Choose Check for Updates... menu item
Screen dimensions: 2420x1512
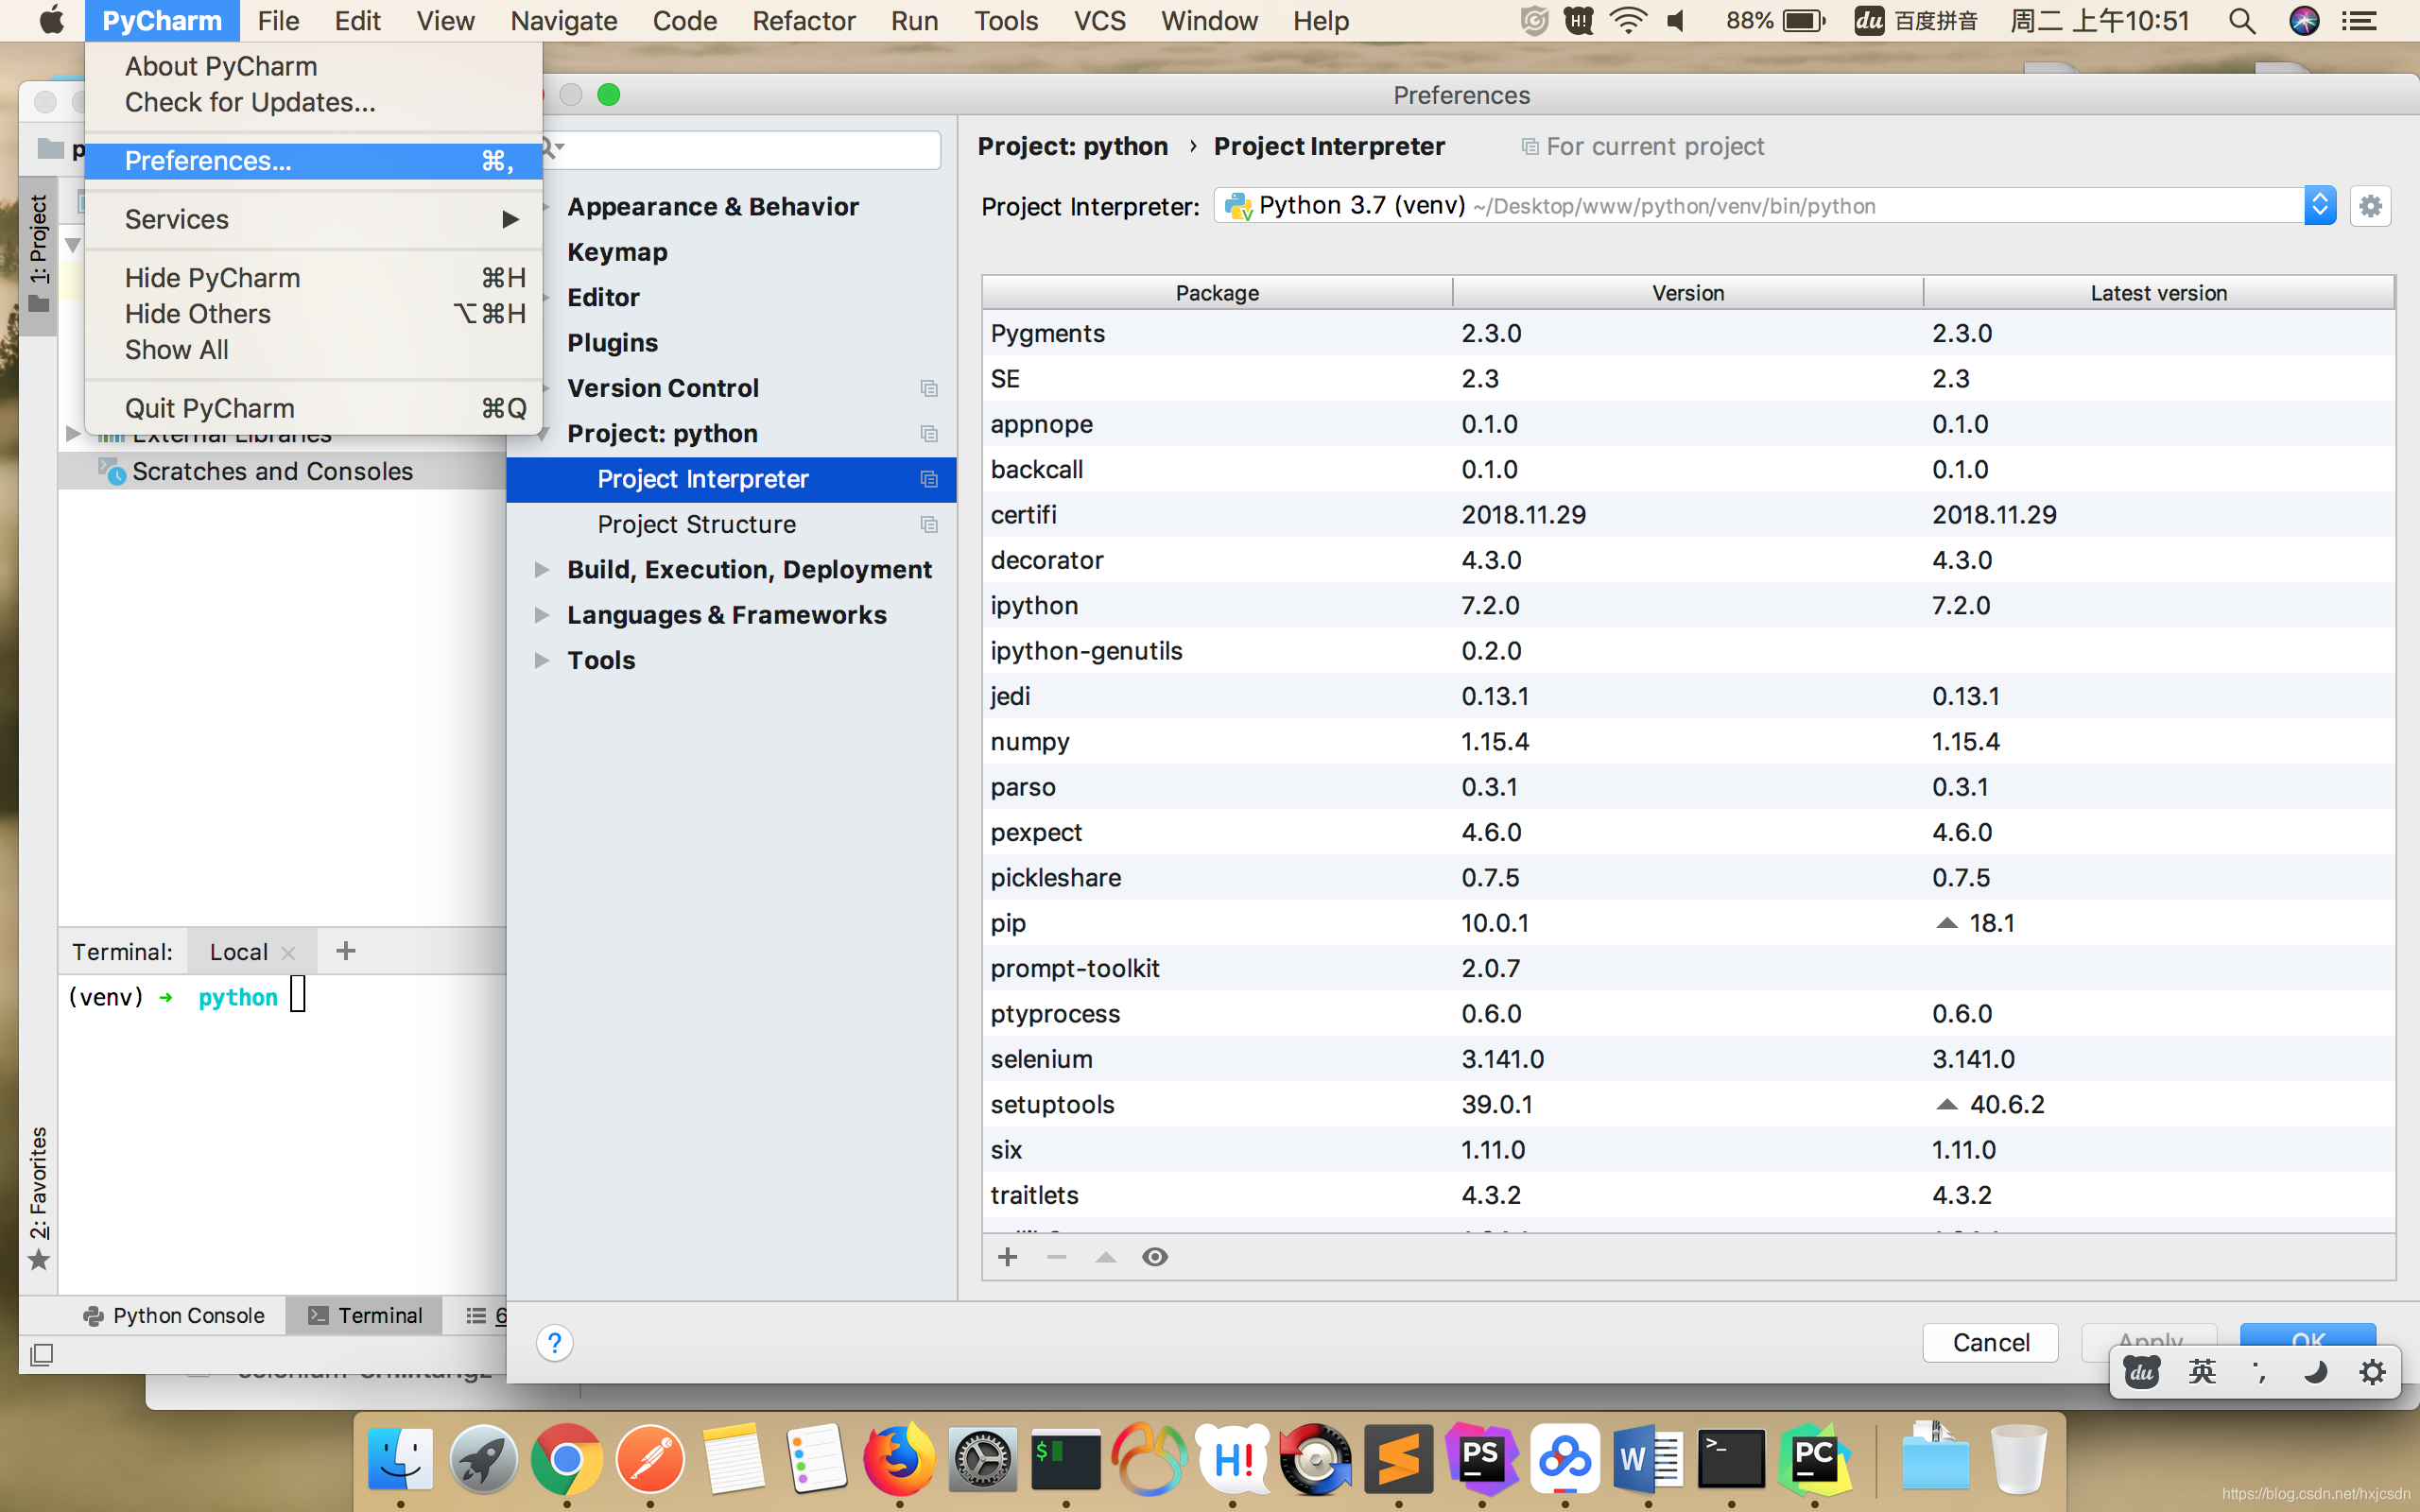[x=313, y=102]
